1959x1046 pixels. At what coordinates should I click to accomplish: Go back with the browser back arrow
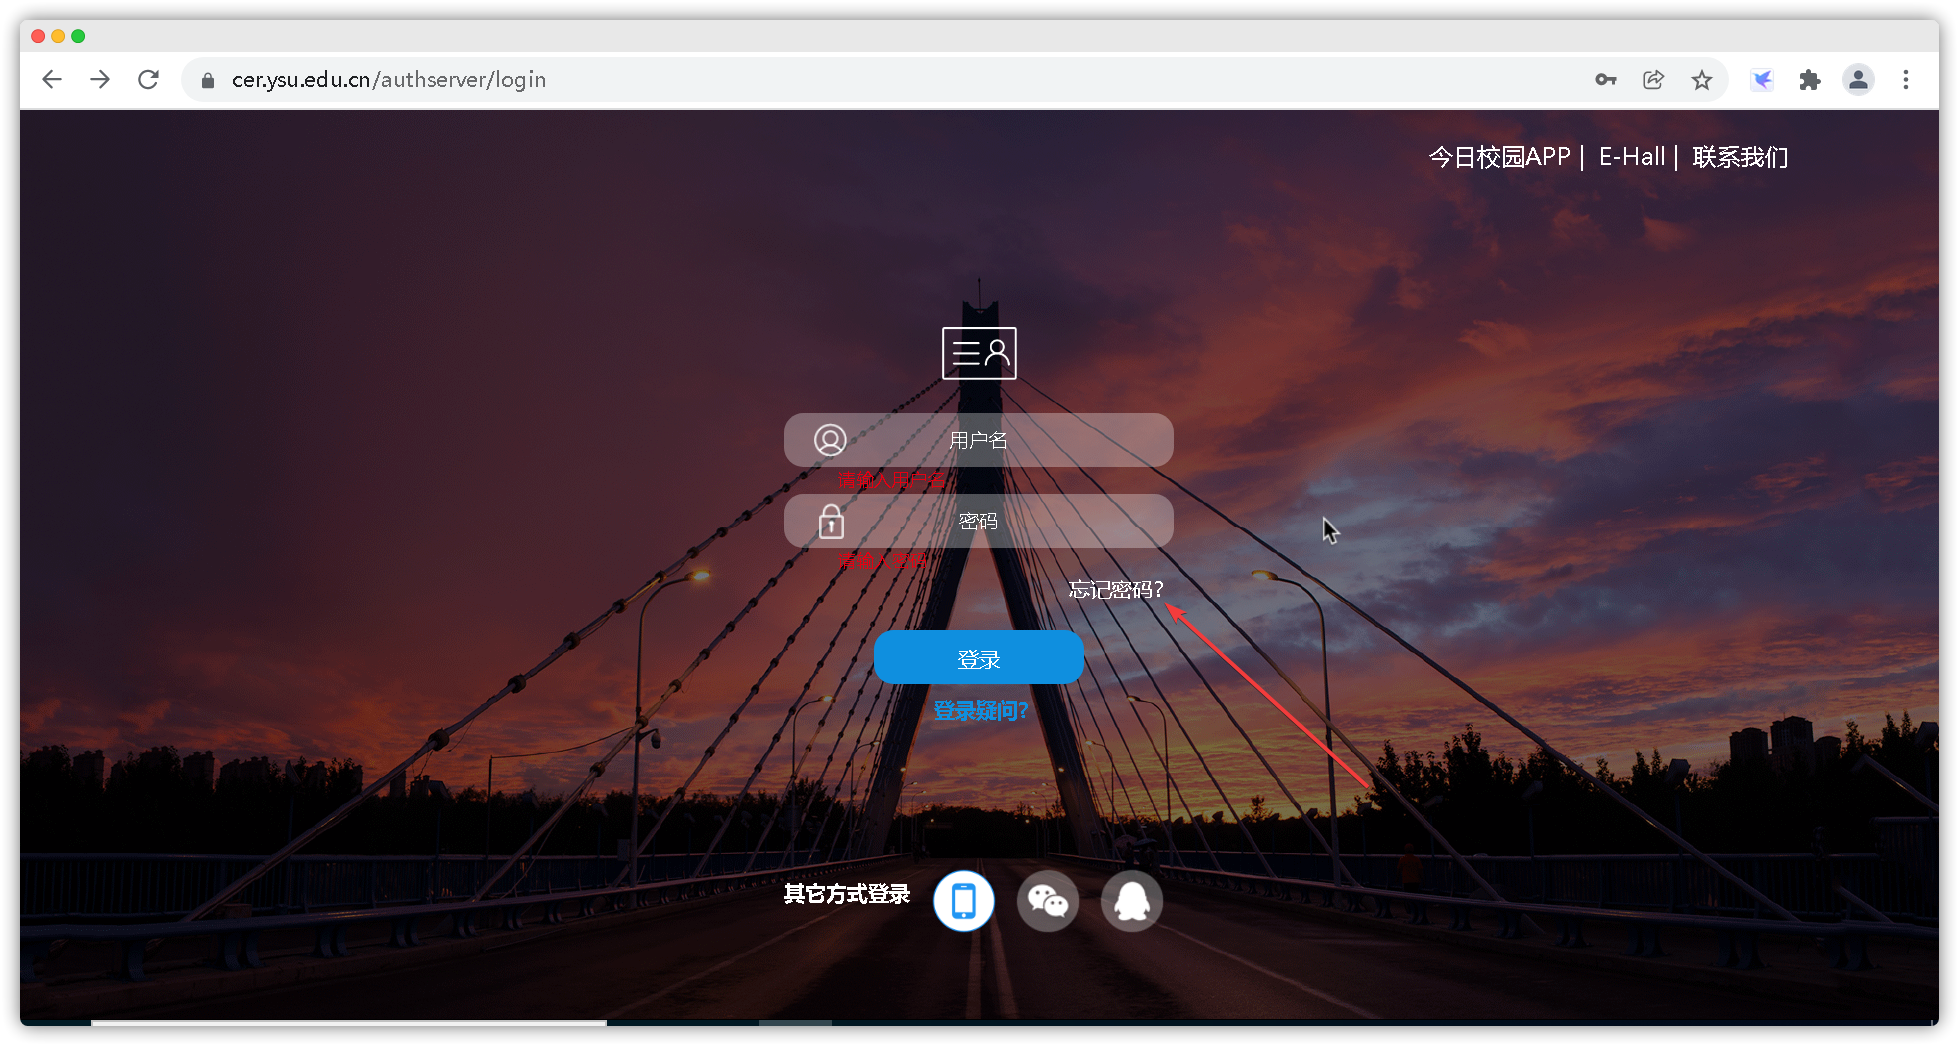(x=52, y=80)
